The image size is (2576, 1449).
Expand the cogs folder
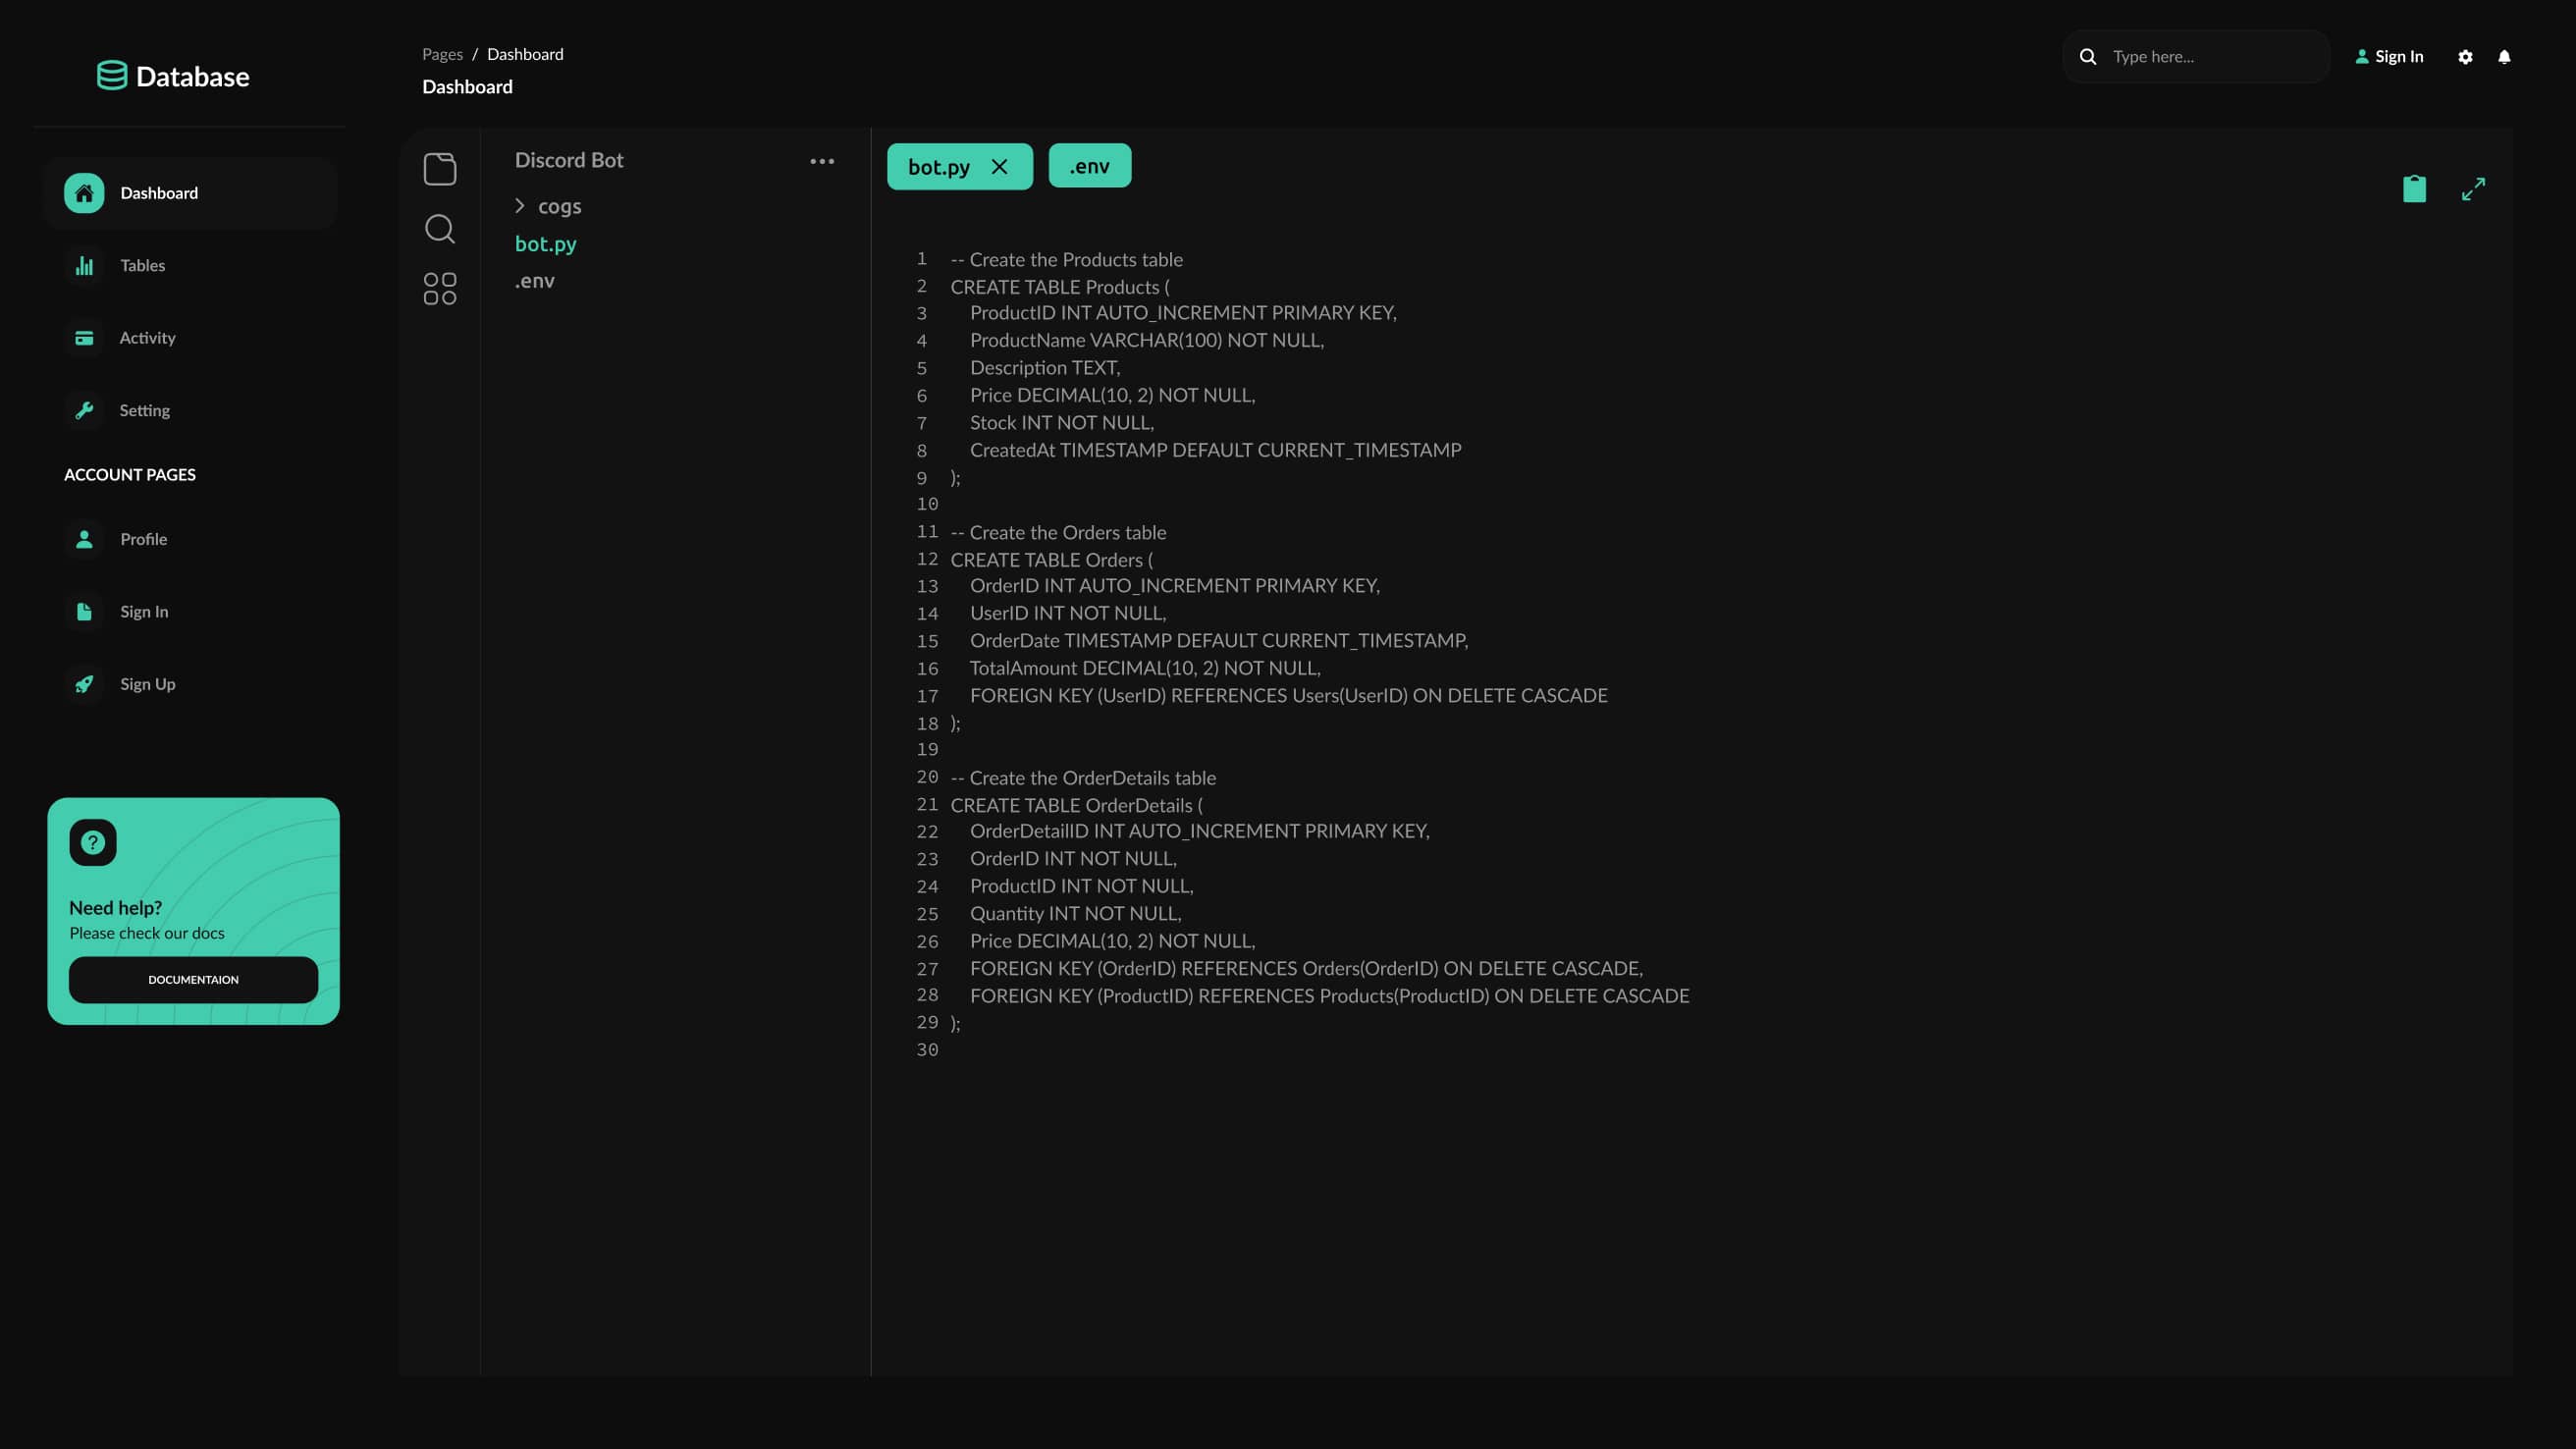pos(520,206)
